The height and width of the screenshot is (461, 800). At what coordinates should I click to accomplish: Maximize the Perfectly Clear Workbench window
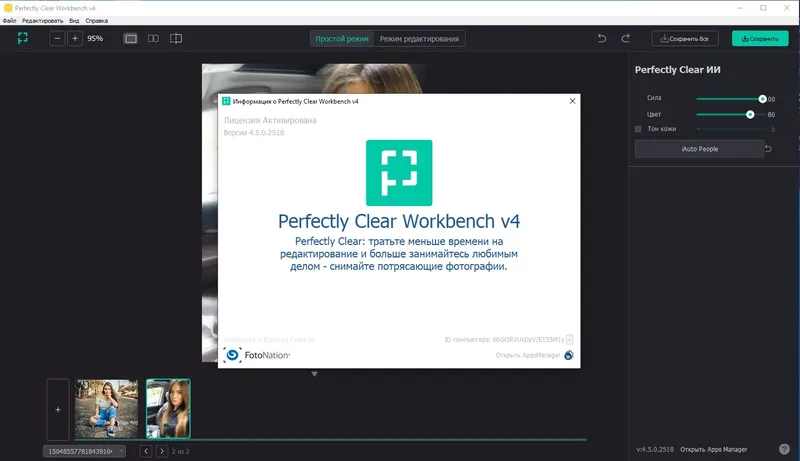click(x=763, y=8)
